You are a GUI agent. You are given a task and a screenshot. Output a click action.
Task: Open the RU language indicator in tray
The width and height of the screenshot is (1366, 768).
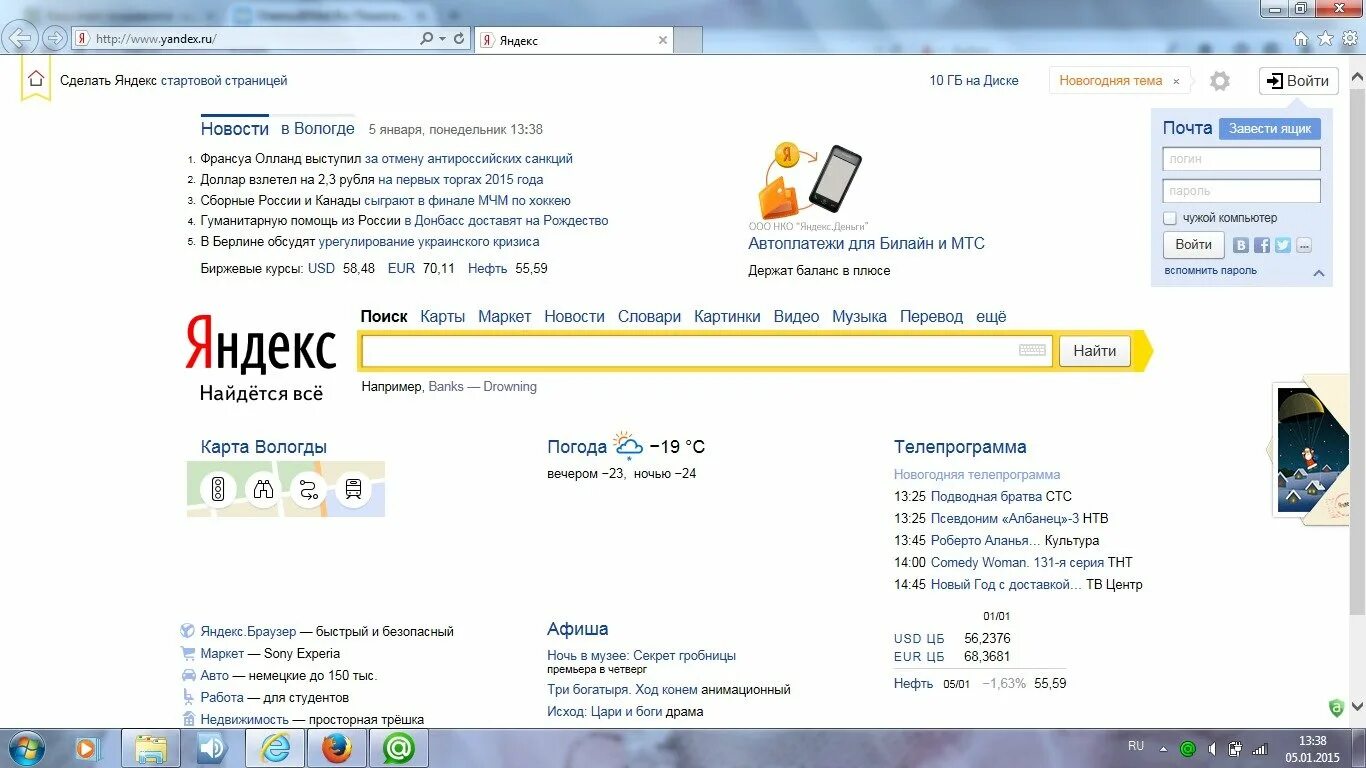[x=1136, y=746]
